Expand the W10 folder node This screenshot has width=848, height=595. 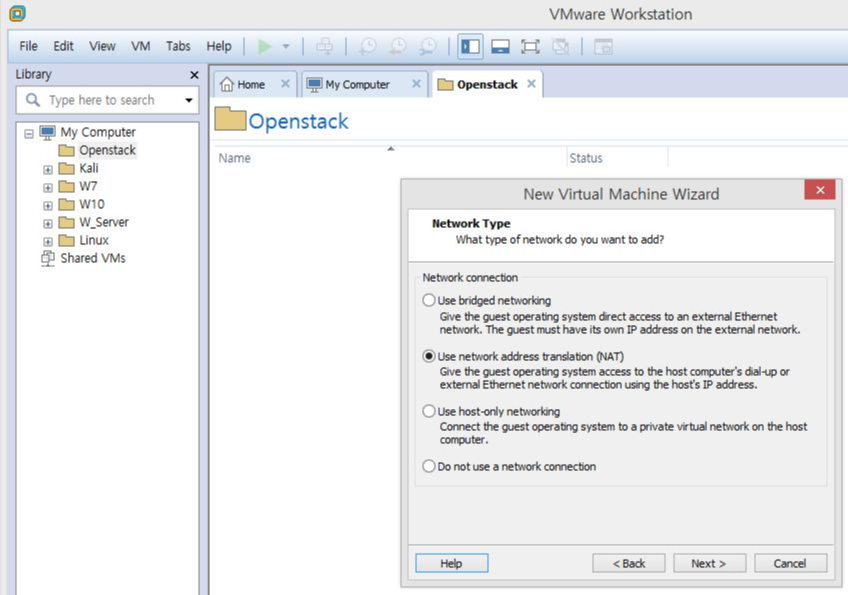pyautogui.click(x=48, y=206)
